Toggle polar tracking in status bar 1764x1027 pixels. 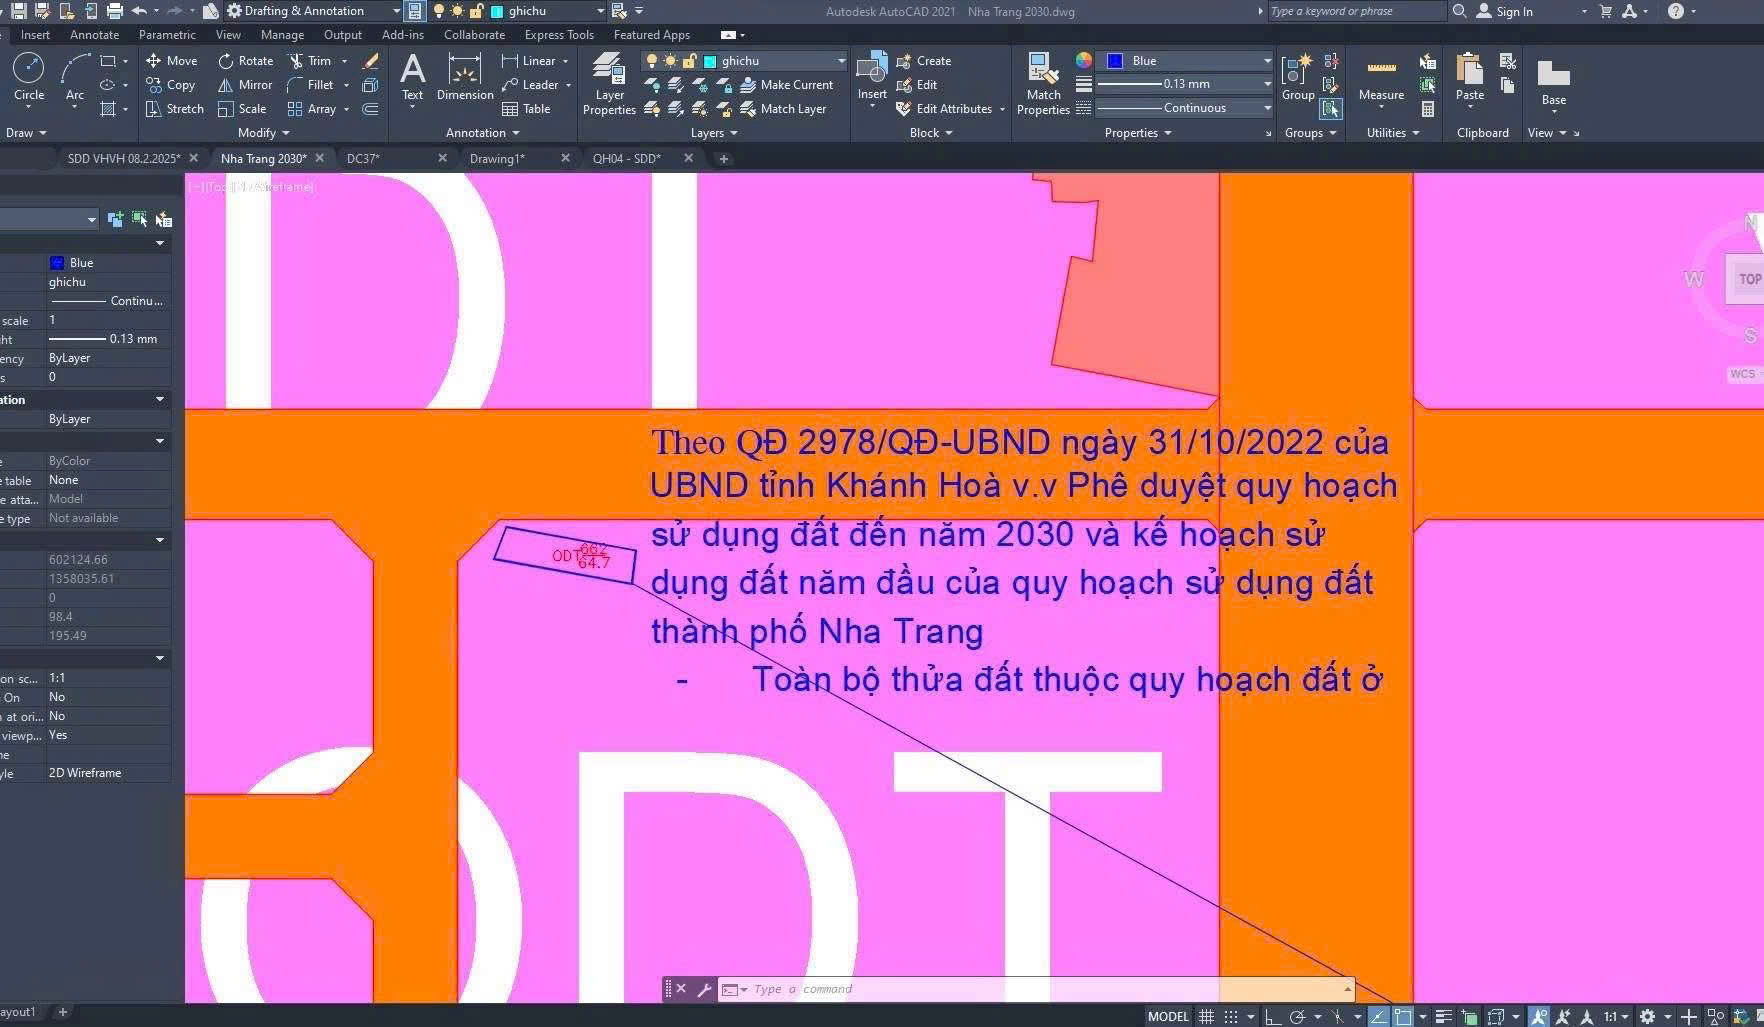[1298, 1017]
